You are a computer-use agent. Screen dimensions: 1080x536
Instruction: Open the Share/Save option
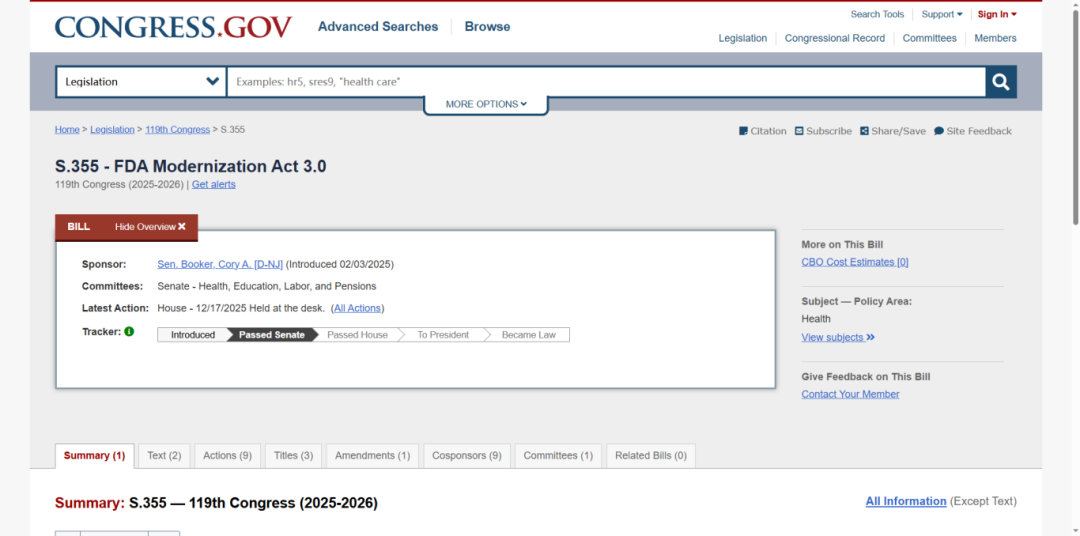864,131
